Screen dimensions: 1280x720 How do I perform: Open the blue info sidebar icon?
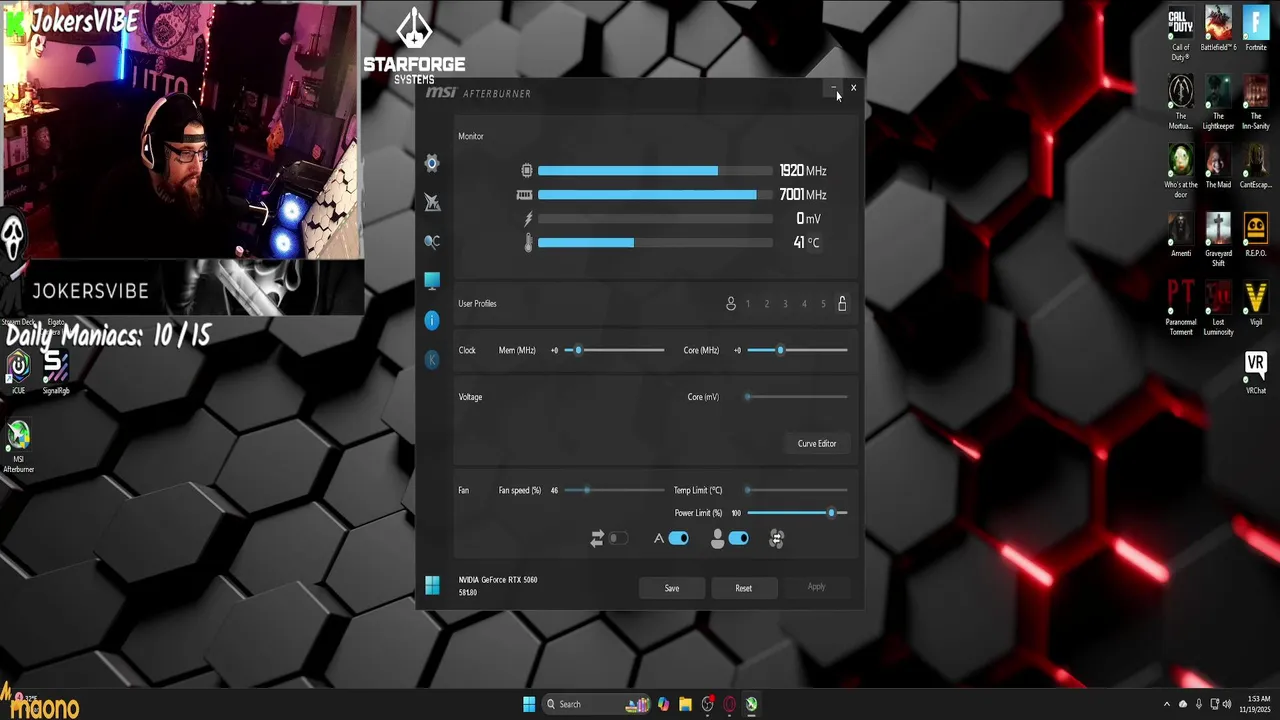tap(432, 320)
